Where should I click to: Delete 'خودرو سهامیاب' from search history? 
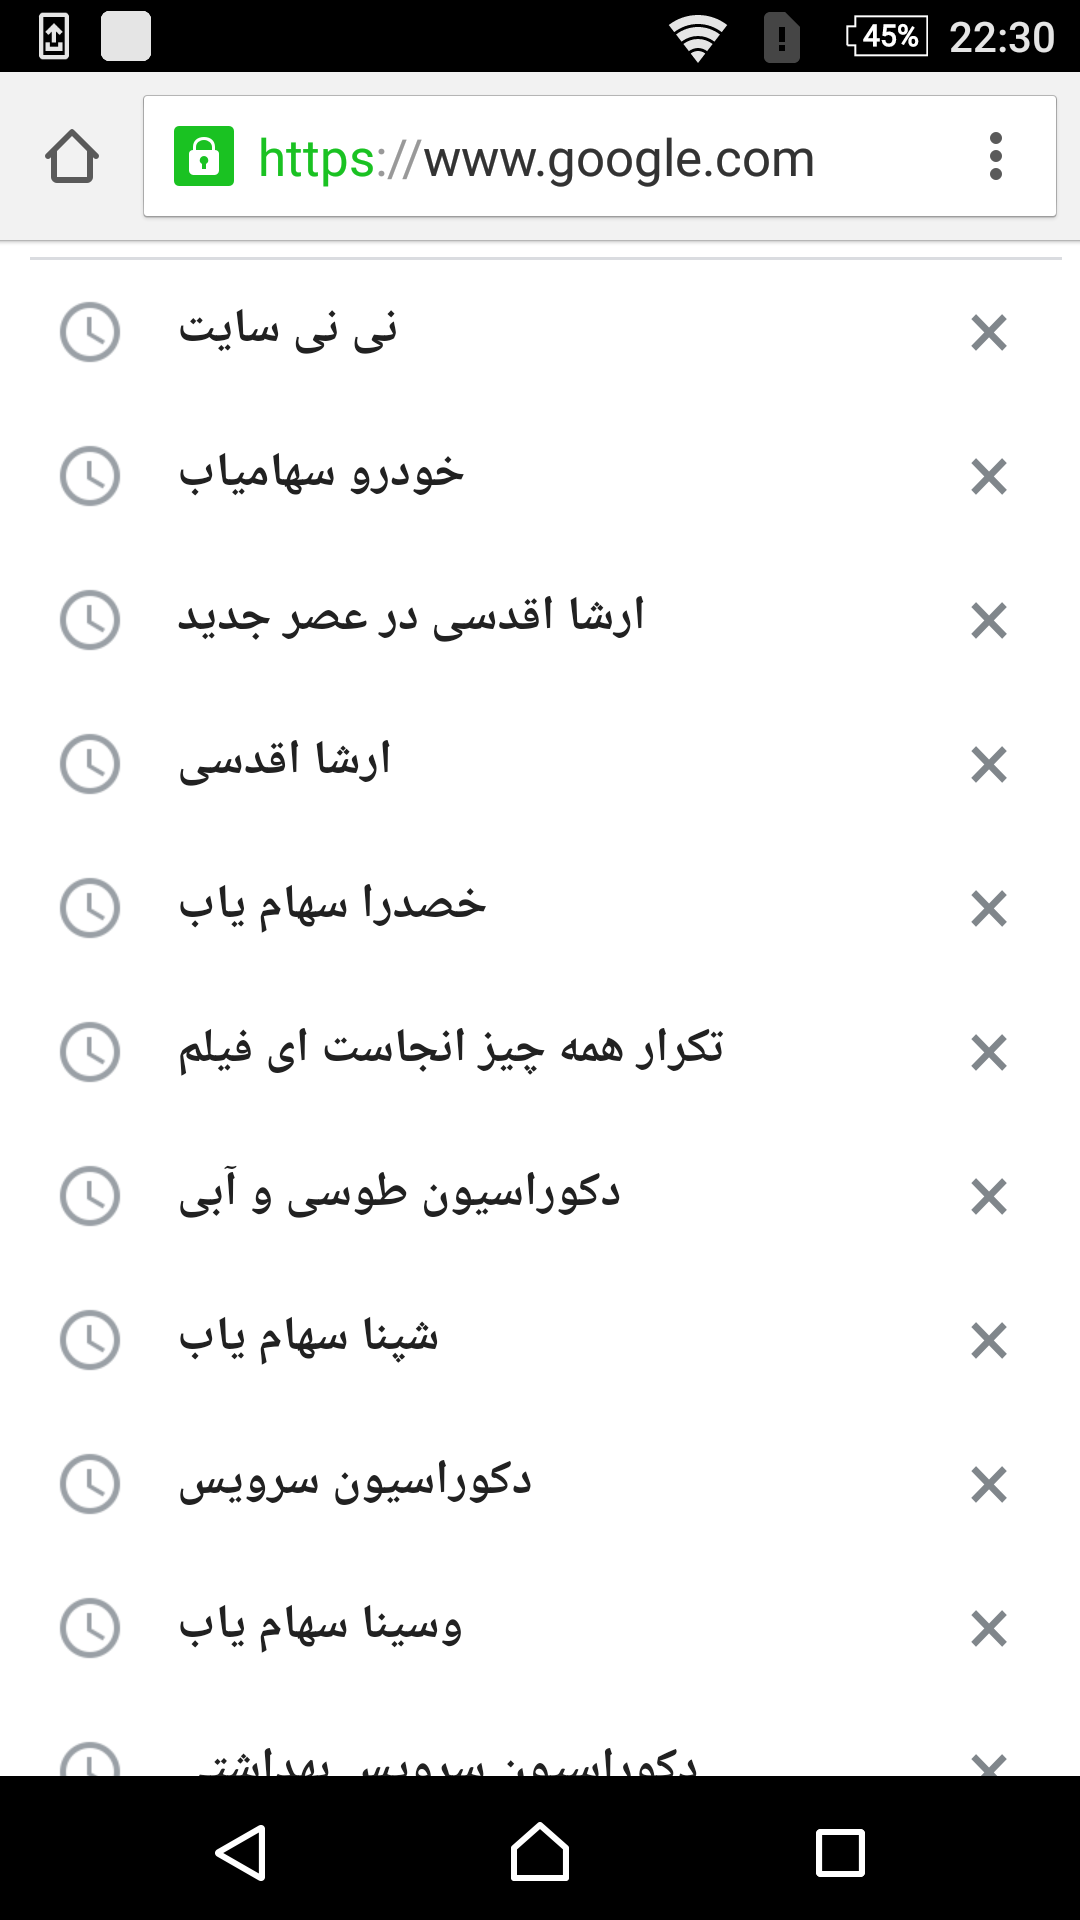pos(988,477)
